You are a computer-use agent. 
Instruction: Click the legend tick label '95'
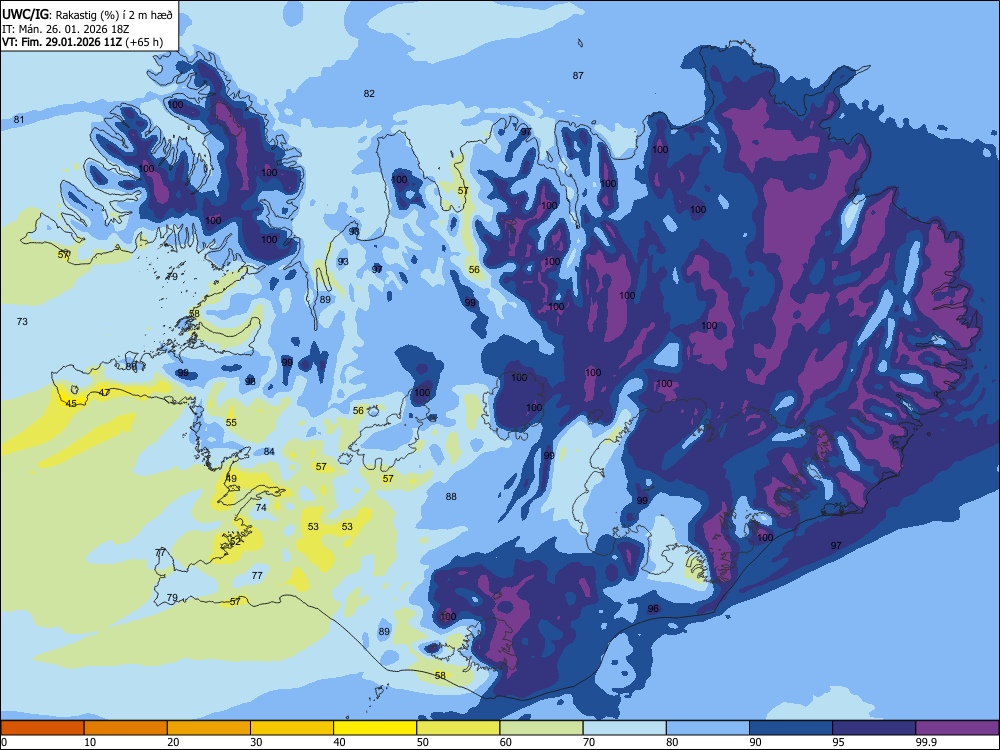839,742
